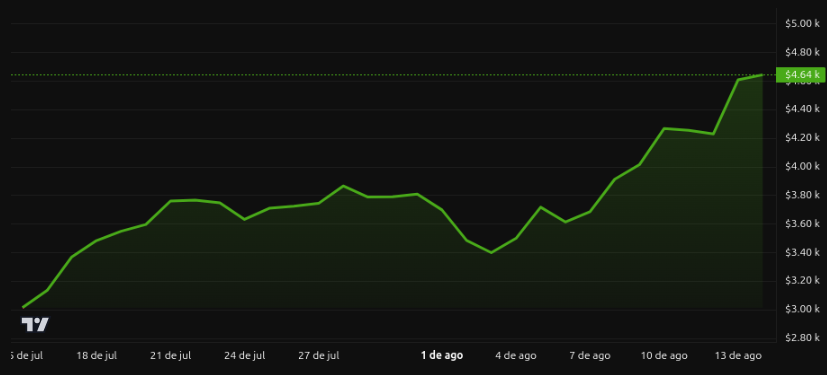Click the $2.80 k axis label
This screenshot has width=827, height=375.
(802, 338)
